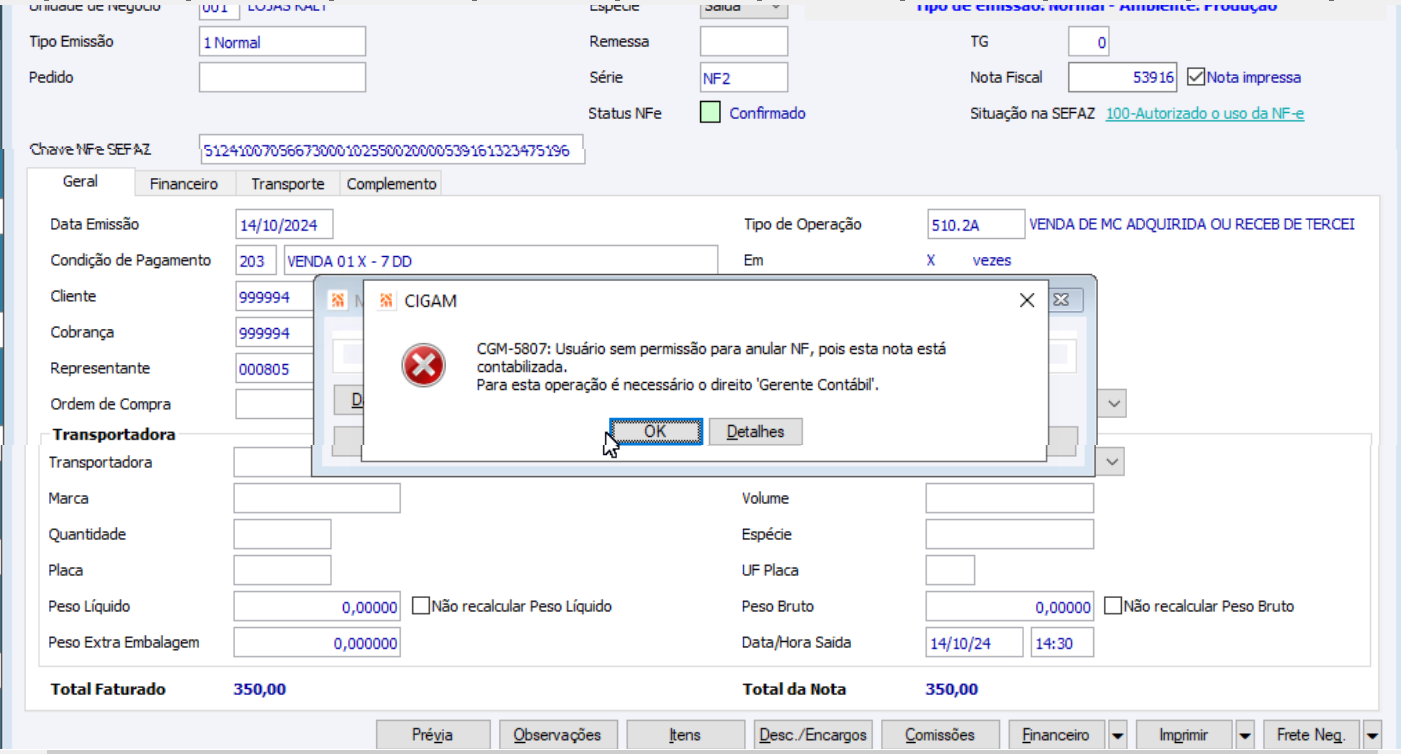The height and width of the screenshot is (754, 1401).
Task: Open Observações from the bottom bar
Action: (558, 735)
